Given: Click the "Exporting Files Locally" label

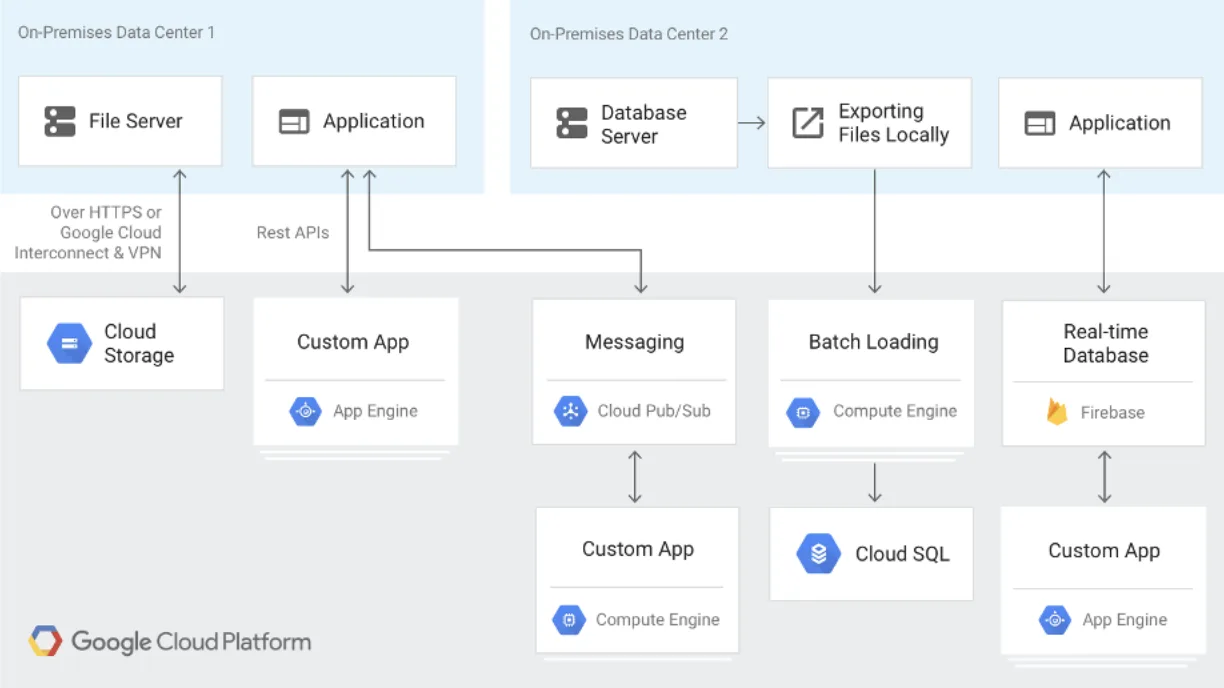Looking at the screenshot, I should tap(894, 123).
